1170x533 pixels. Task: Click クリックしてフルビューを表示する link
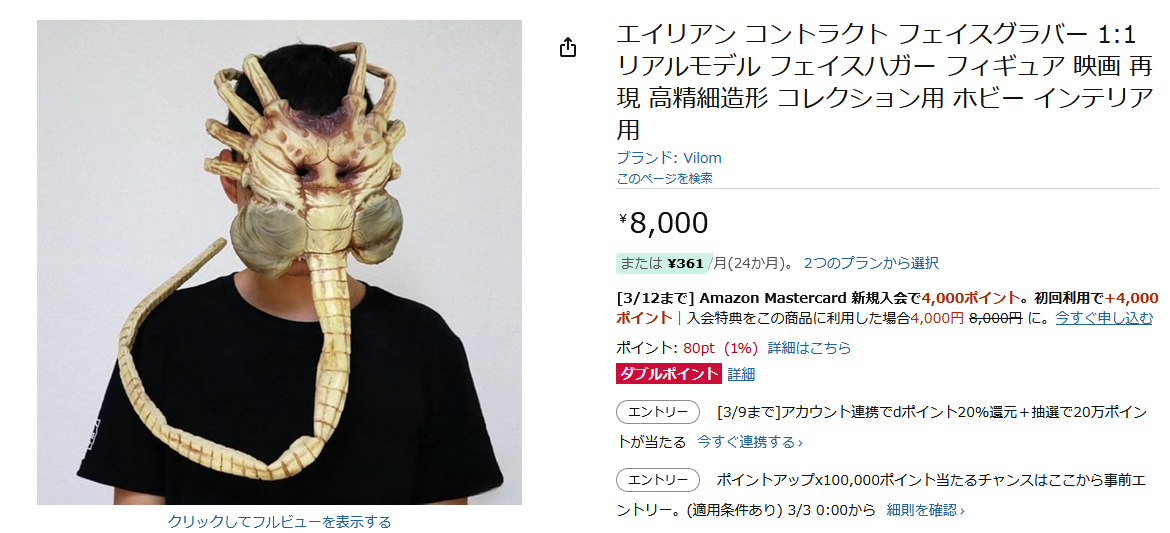coord(279,521)
